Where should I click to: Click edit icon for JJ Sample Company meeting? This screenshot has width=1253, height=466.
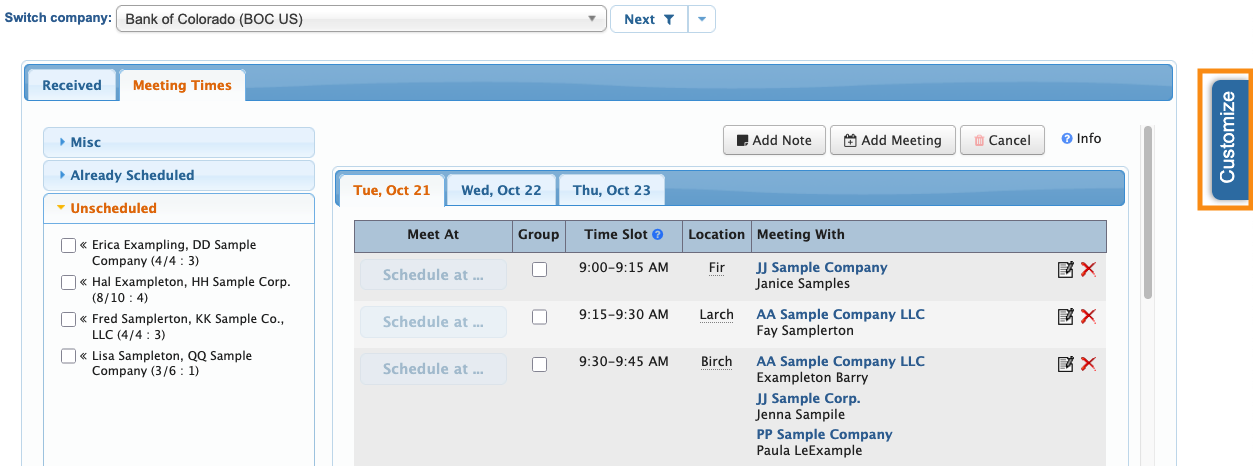(1066, 269)
